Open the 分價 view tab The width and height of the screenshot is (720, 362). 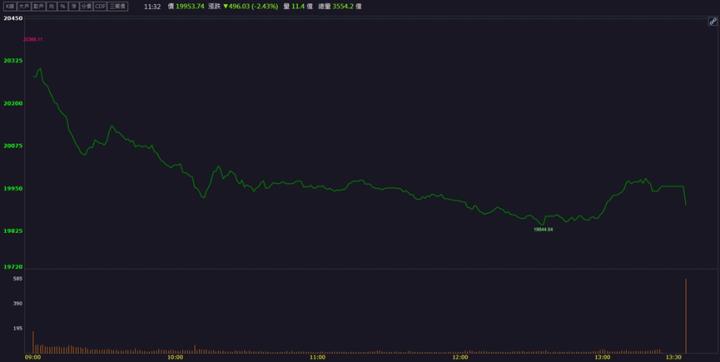click(x=86, y=6)
